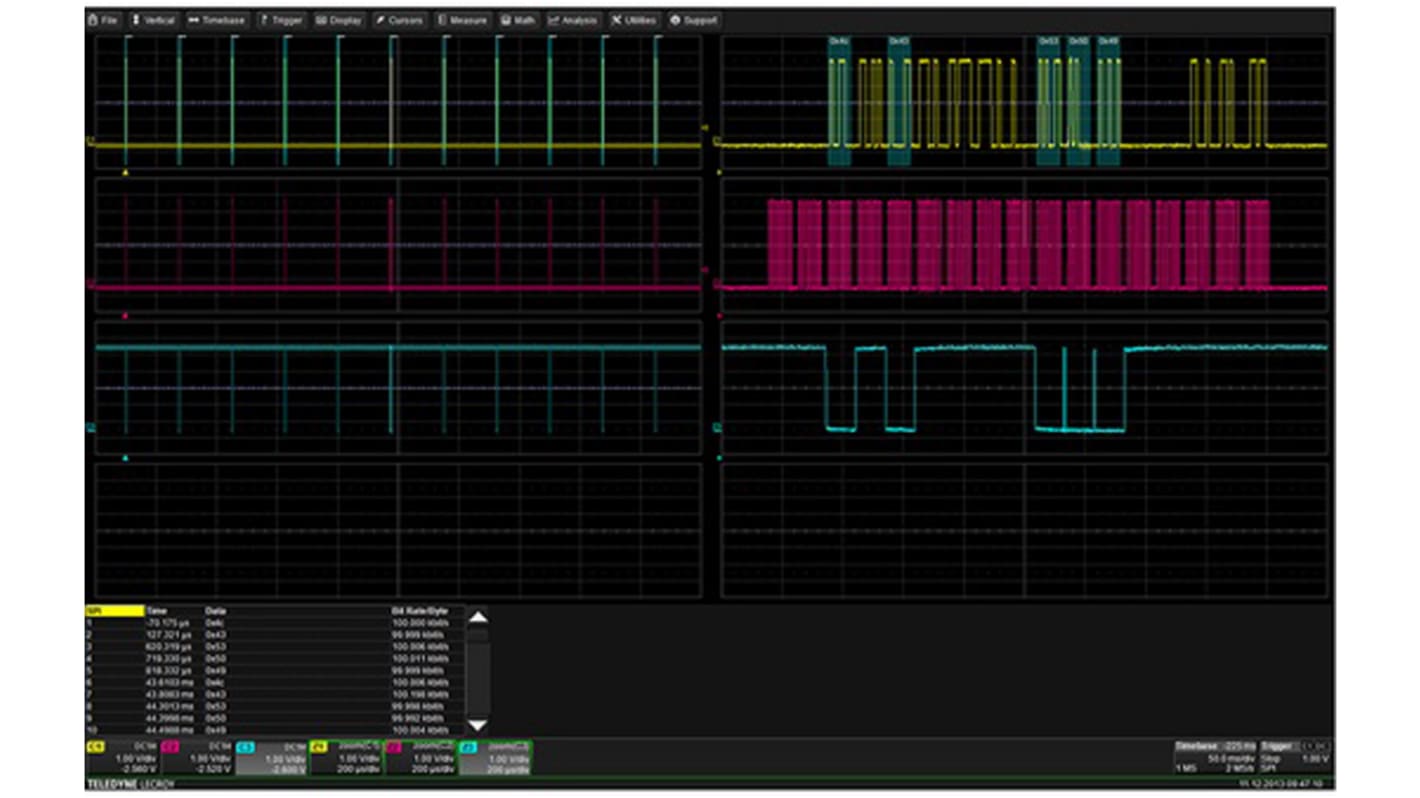Open Utilities via the wrench icon
Image resolution: width=1420 pixels, height=798 pixels.
[618, 19]
